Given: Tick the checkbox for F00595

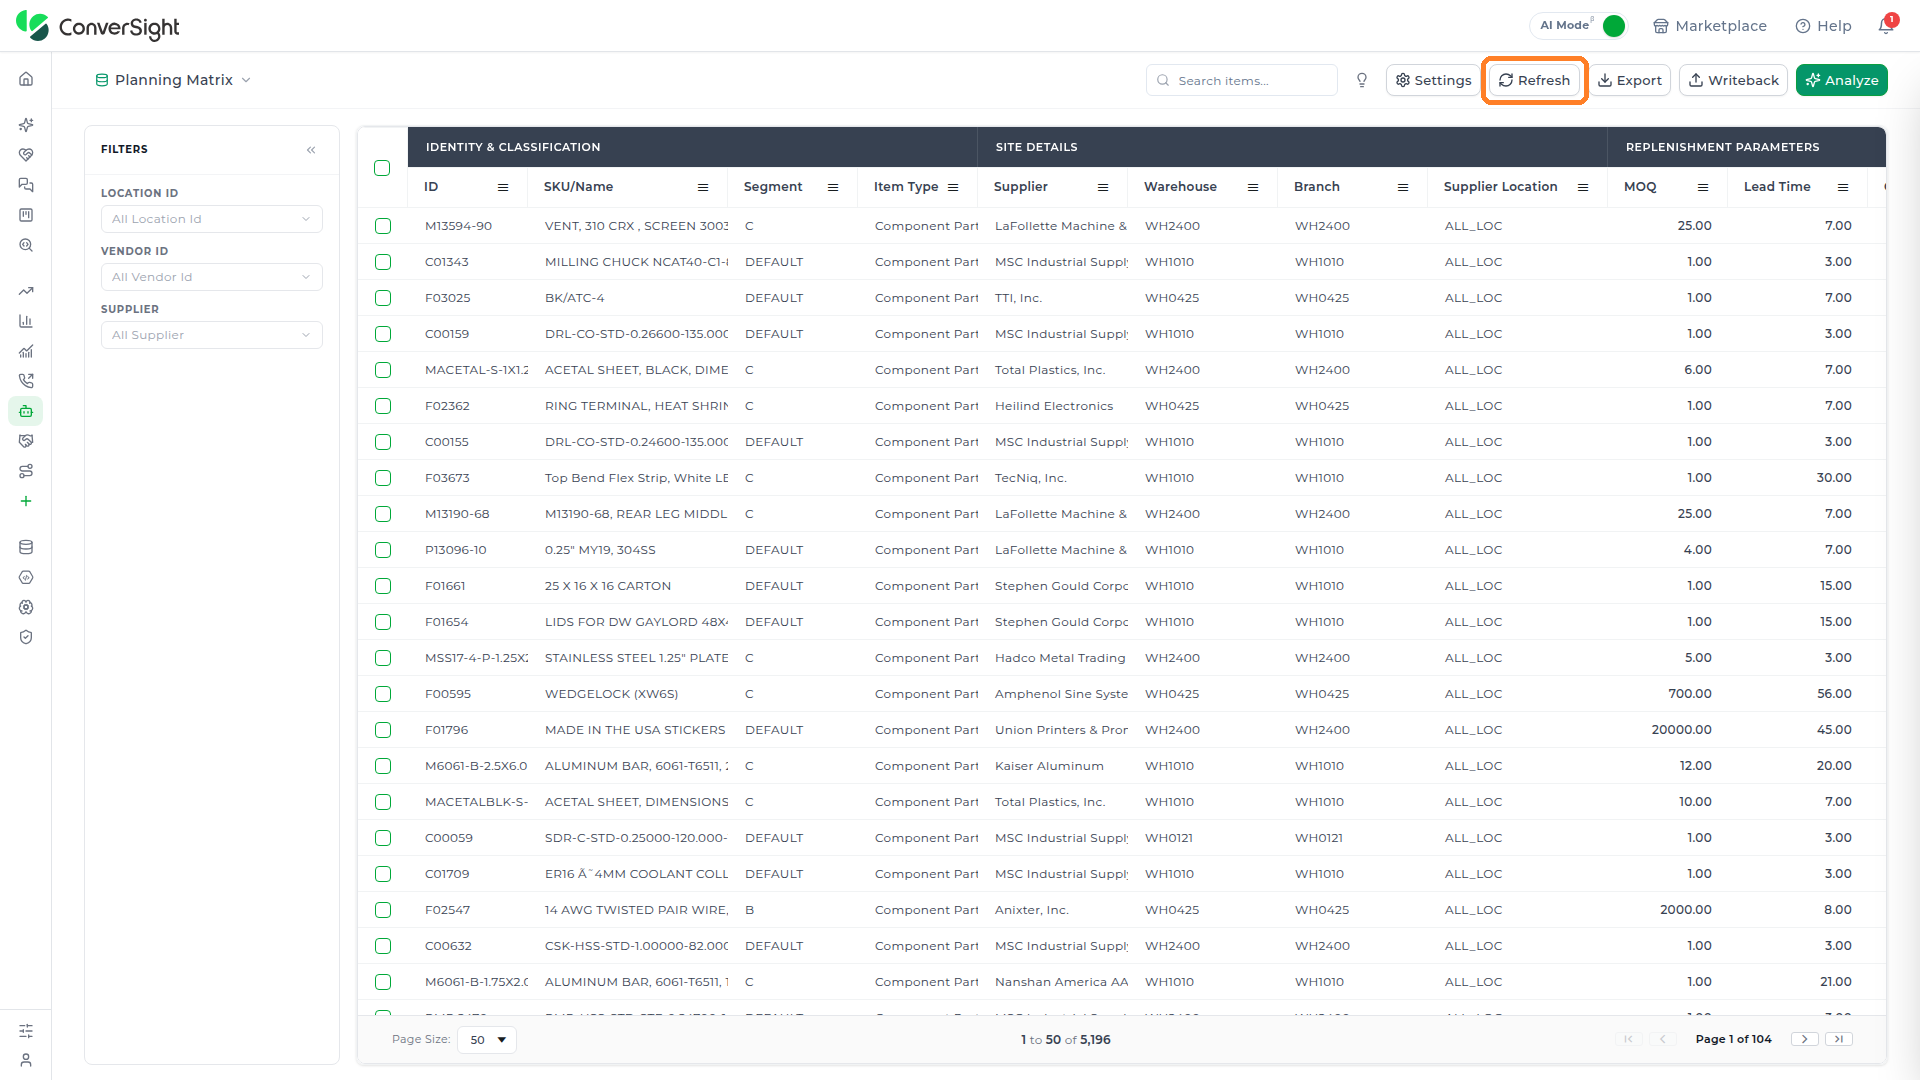Looking at the screenshot, I should [x=383, y=694].
